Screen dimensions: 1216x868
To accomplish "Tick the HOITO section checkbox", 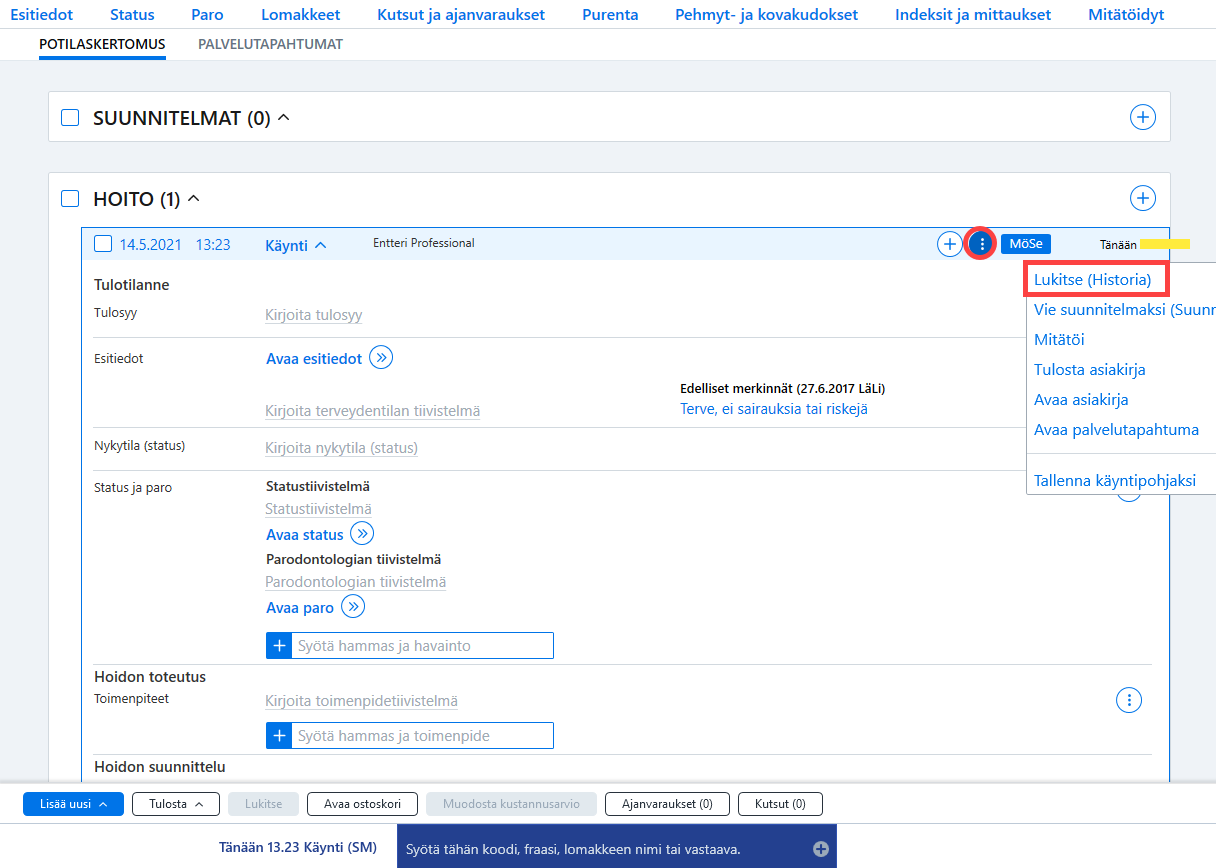I will click(70, 199).
